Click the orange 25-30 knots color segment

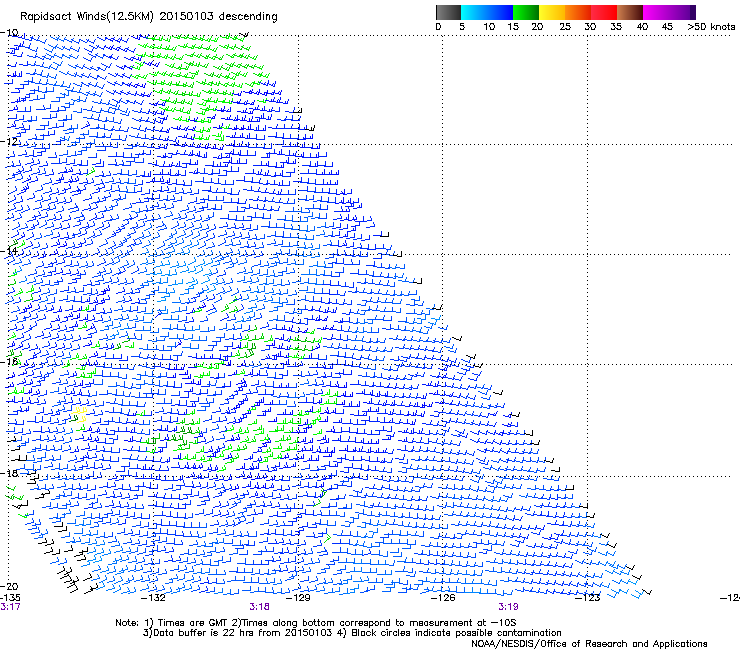pos(578,12)
